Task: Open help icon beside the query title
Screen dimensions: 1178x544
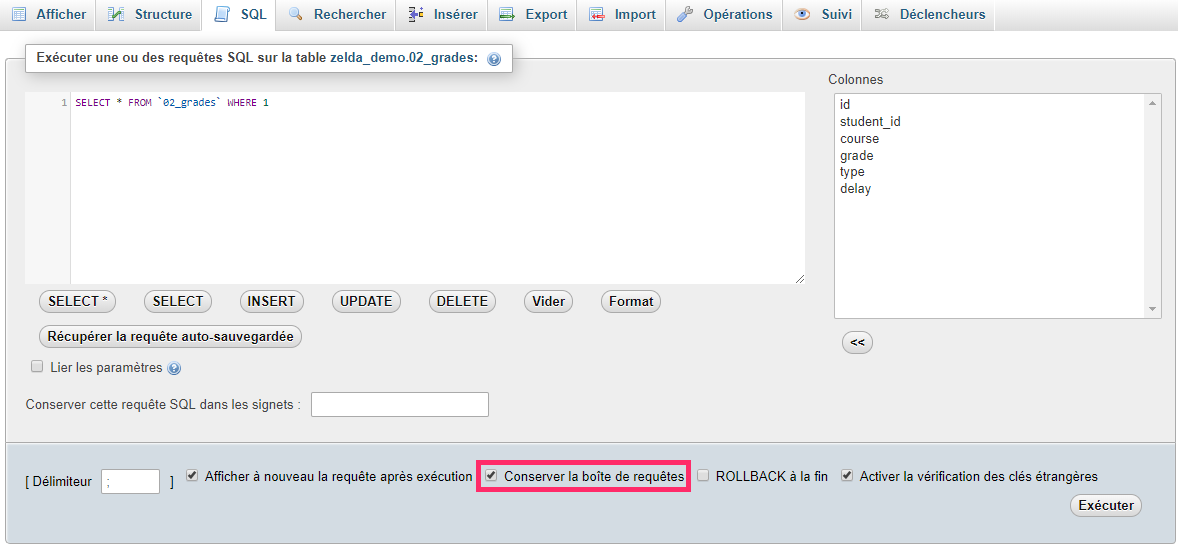Action: pyautogui.click(x=494, y=59)
